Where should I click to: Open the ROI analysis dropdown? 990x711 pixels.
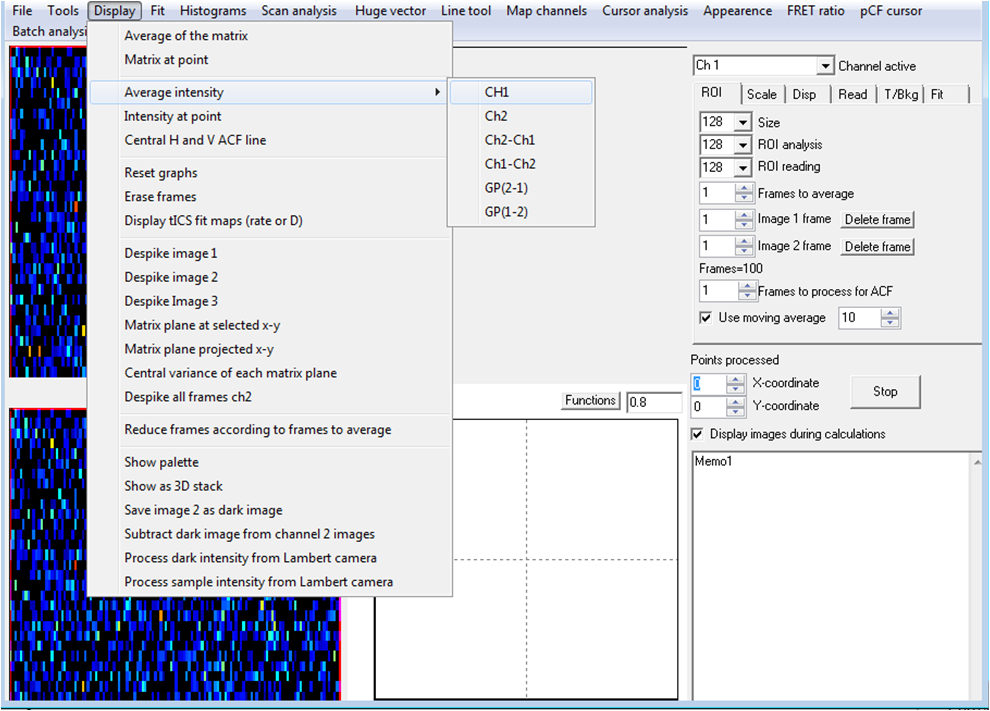tap(742, 145)
